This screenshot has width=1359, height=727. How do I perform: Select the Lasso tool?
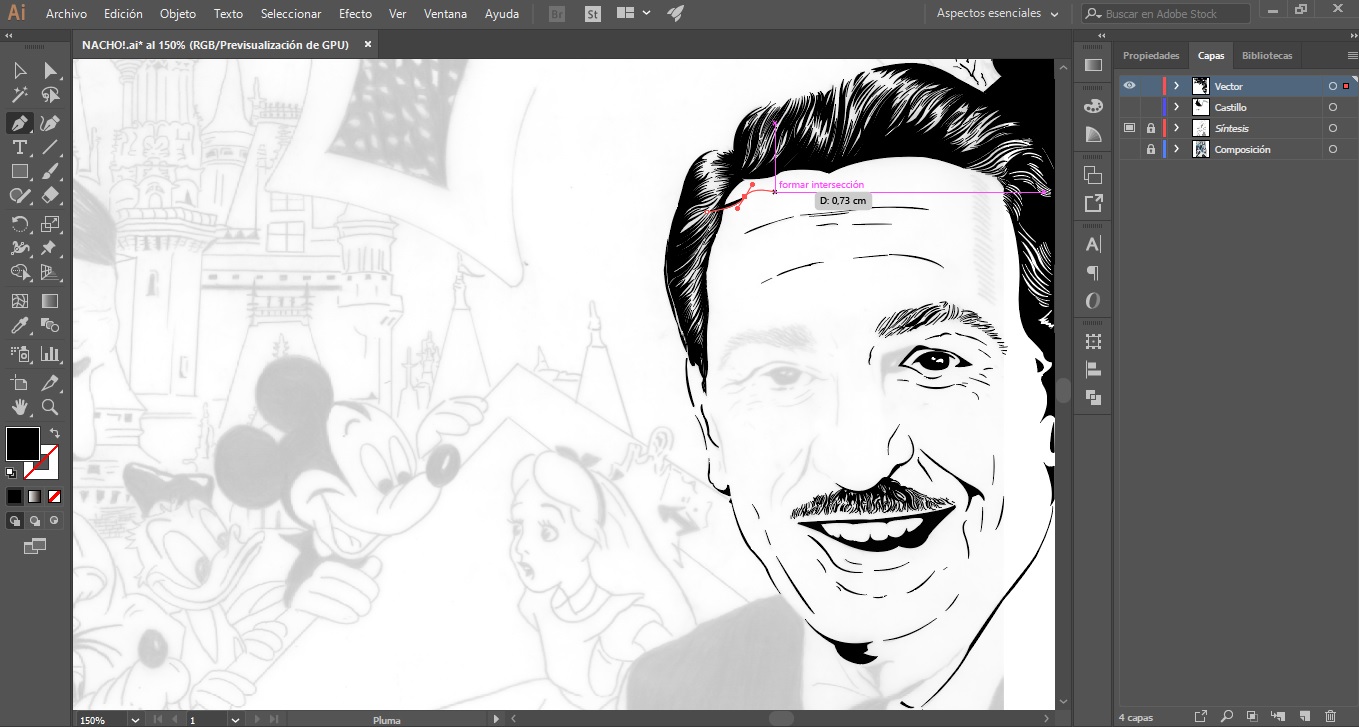[50, 96]
